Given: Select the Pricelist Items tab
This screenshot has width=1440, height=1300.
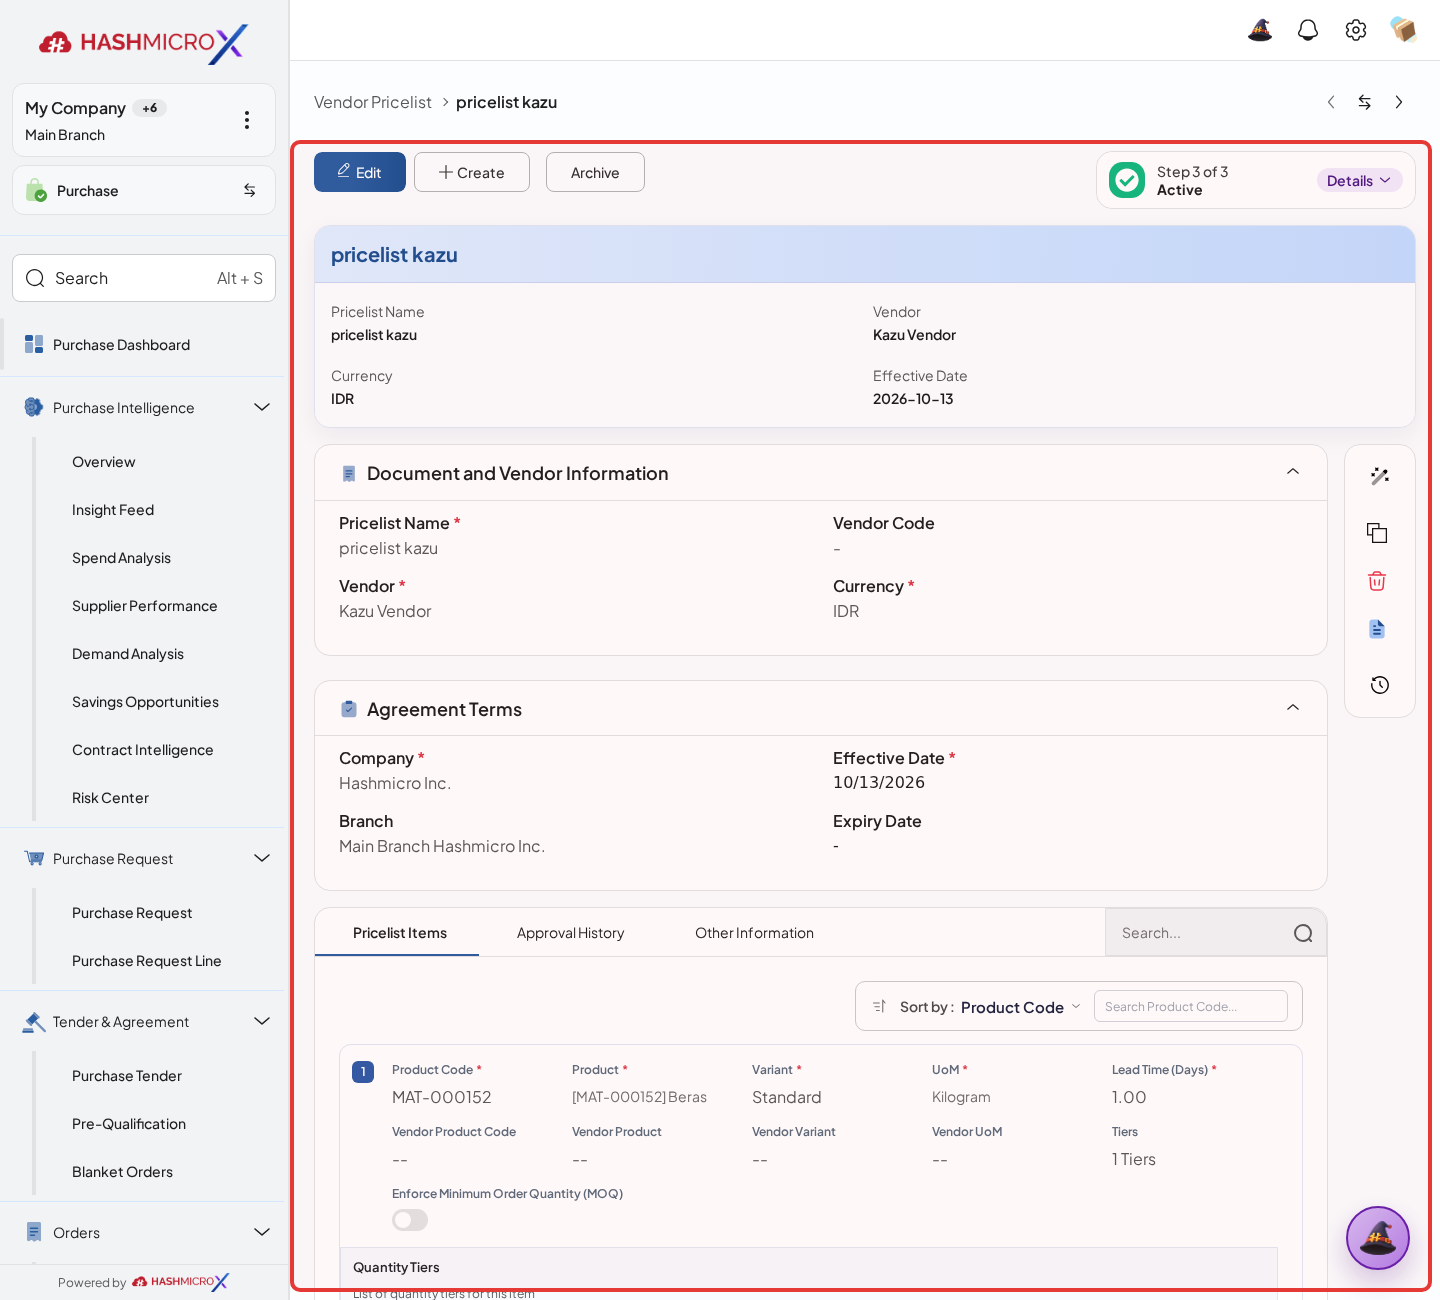Looking at the screenshot, I should tap(400, 933).
